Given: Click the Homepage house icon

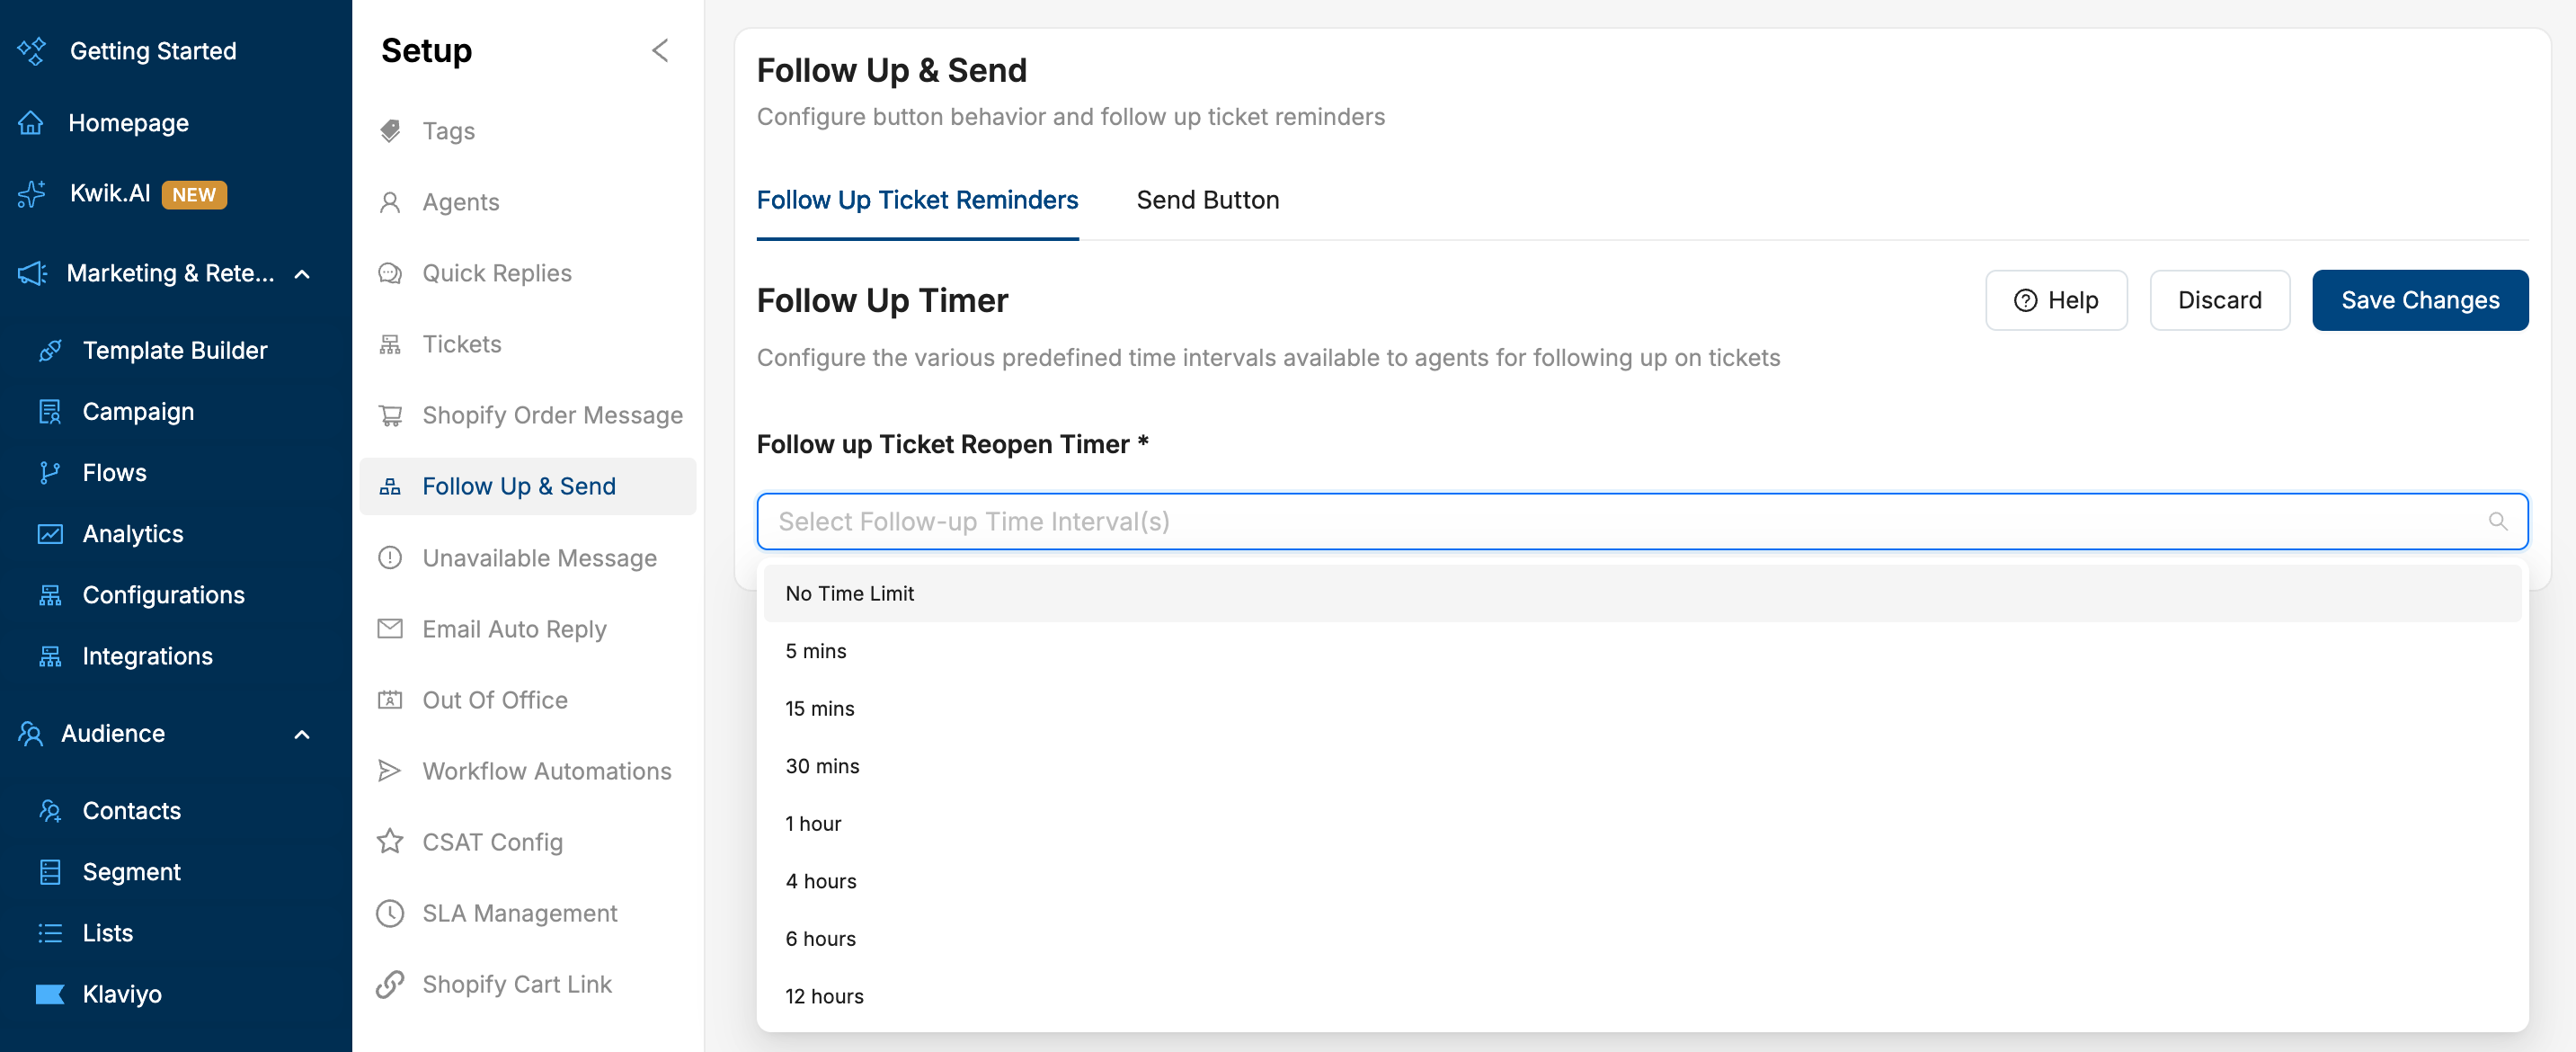Looking at the screenshot, I should pyautogui.click(x=31, y=123).
